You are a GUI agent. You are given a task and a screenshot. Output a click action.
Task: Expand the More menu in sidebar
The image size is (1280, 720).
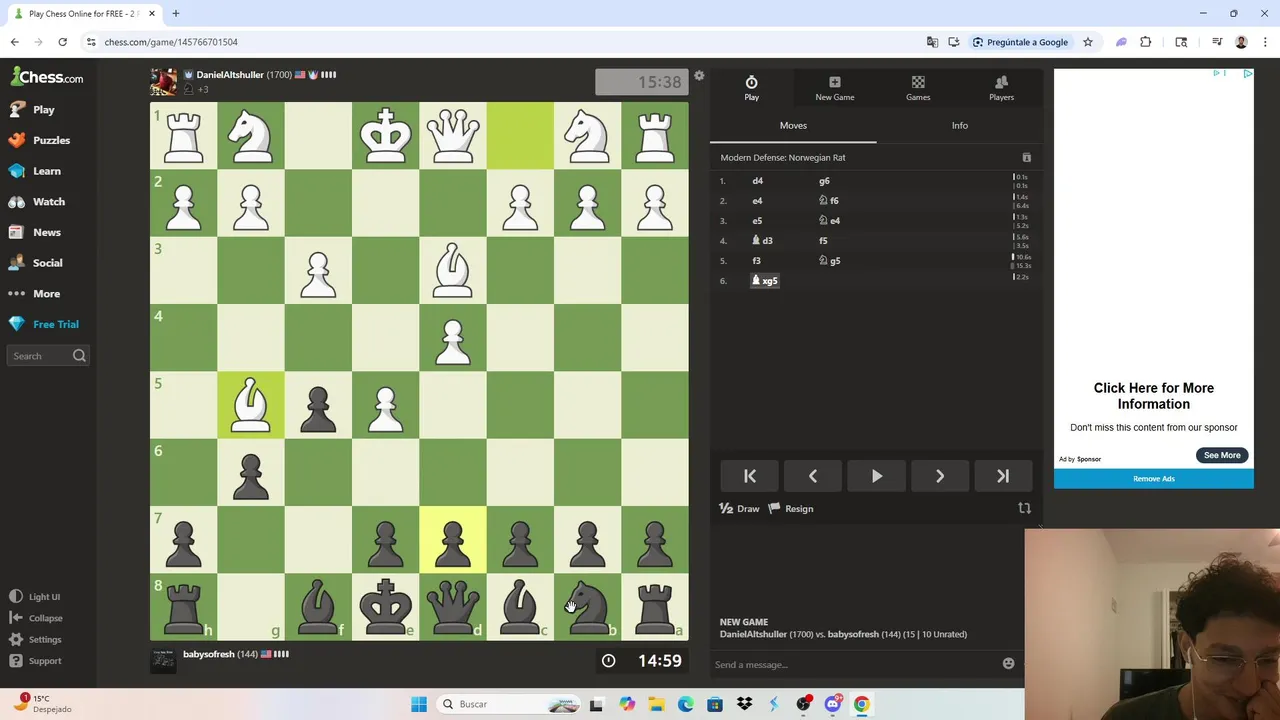44,293
